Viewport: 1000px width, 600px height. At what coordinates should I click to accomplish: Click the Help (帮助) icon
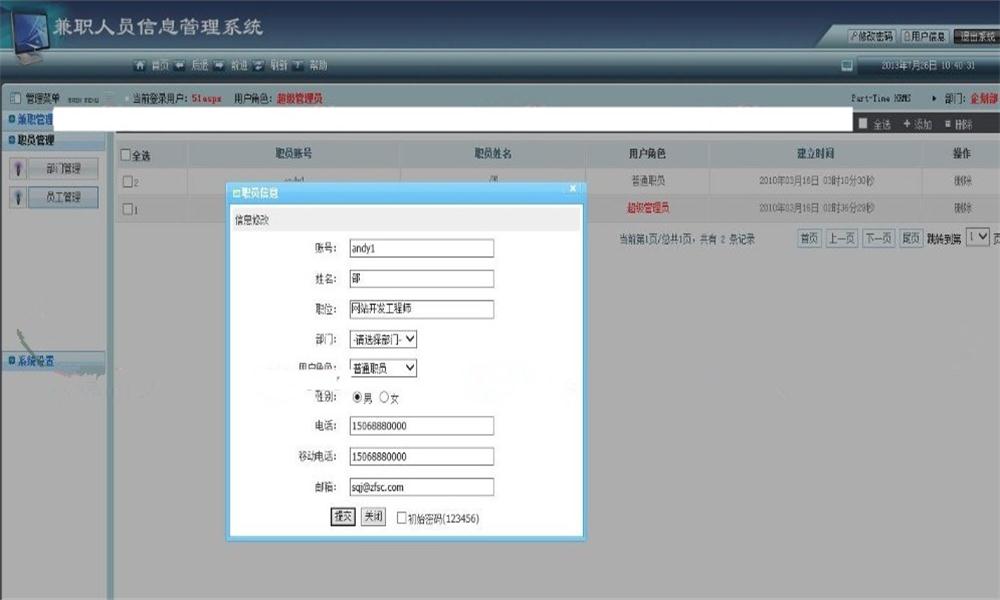pyautogui.click(x=298, y=66)
